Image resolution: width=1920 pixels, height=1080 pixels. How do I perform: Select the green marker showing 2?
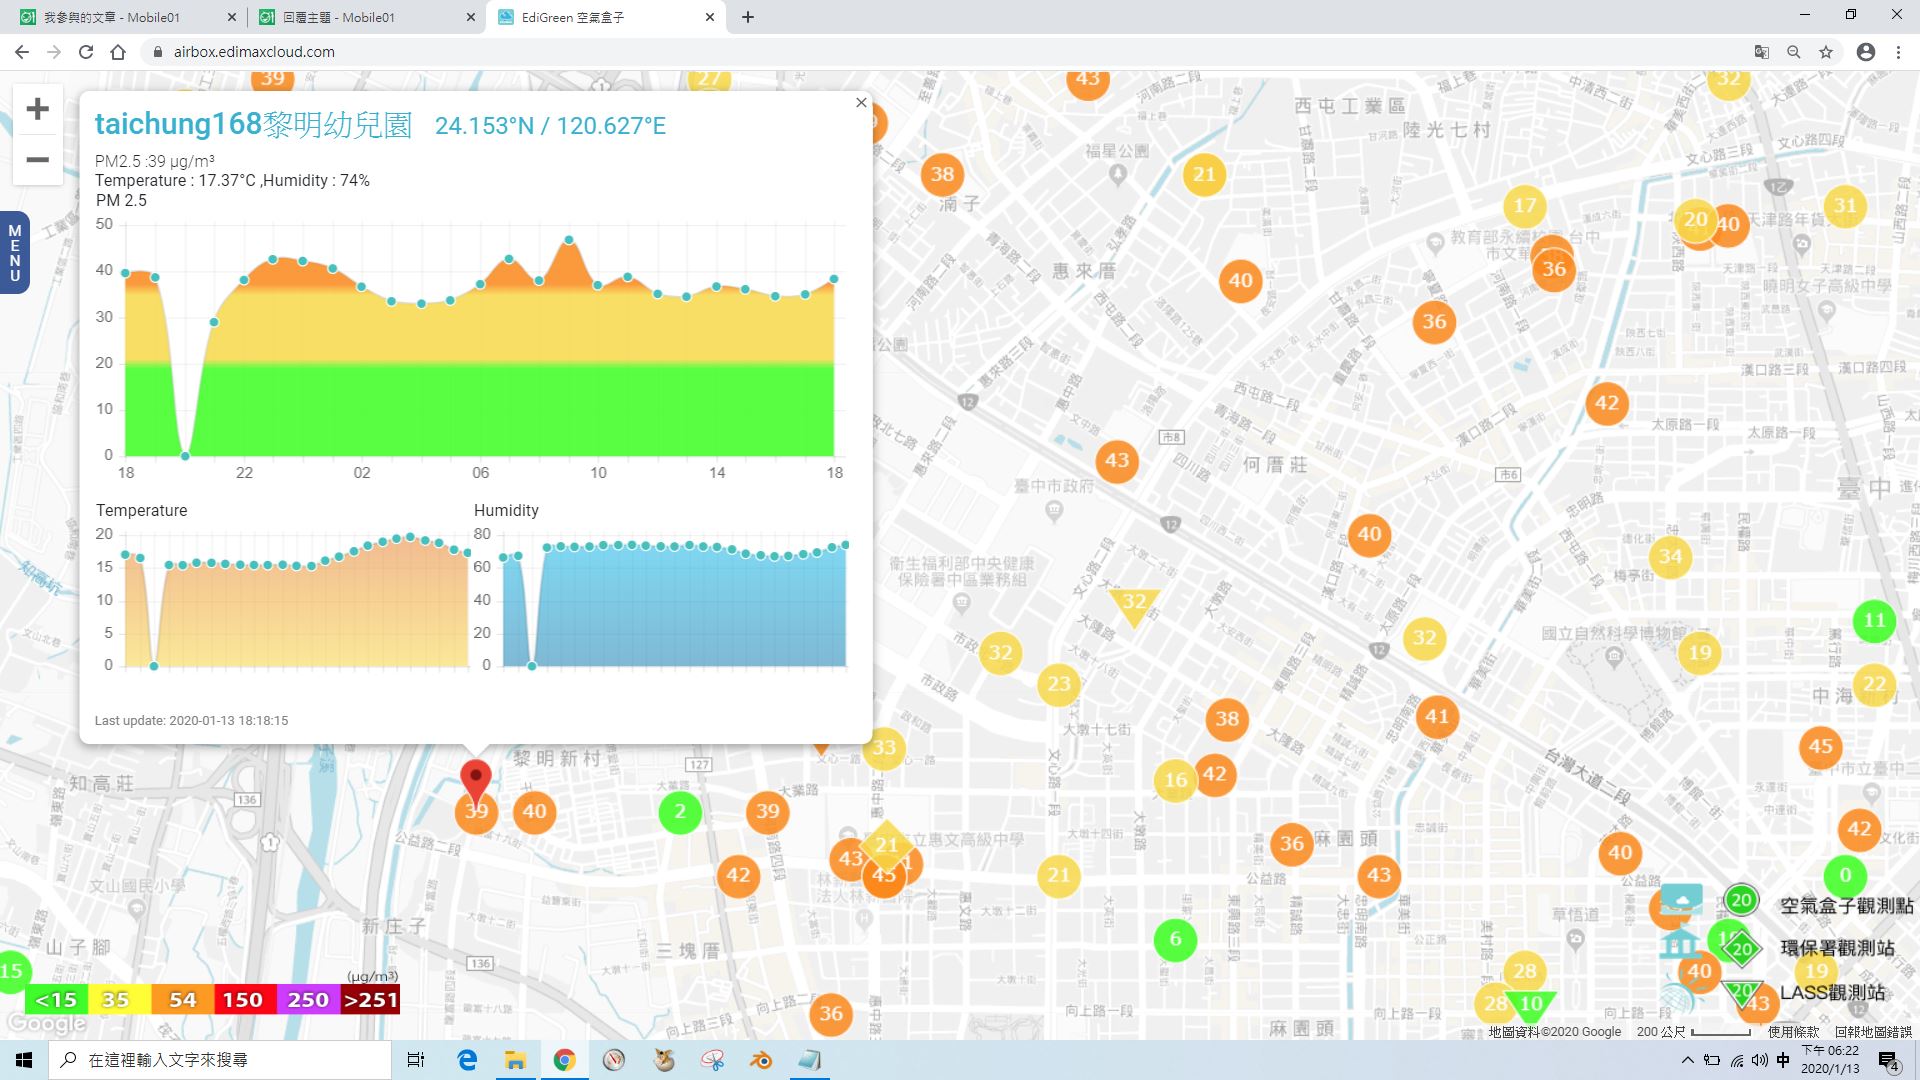tap(680, 811)
